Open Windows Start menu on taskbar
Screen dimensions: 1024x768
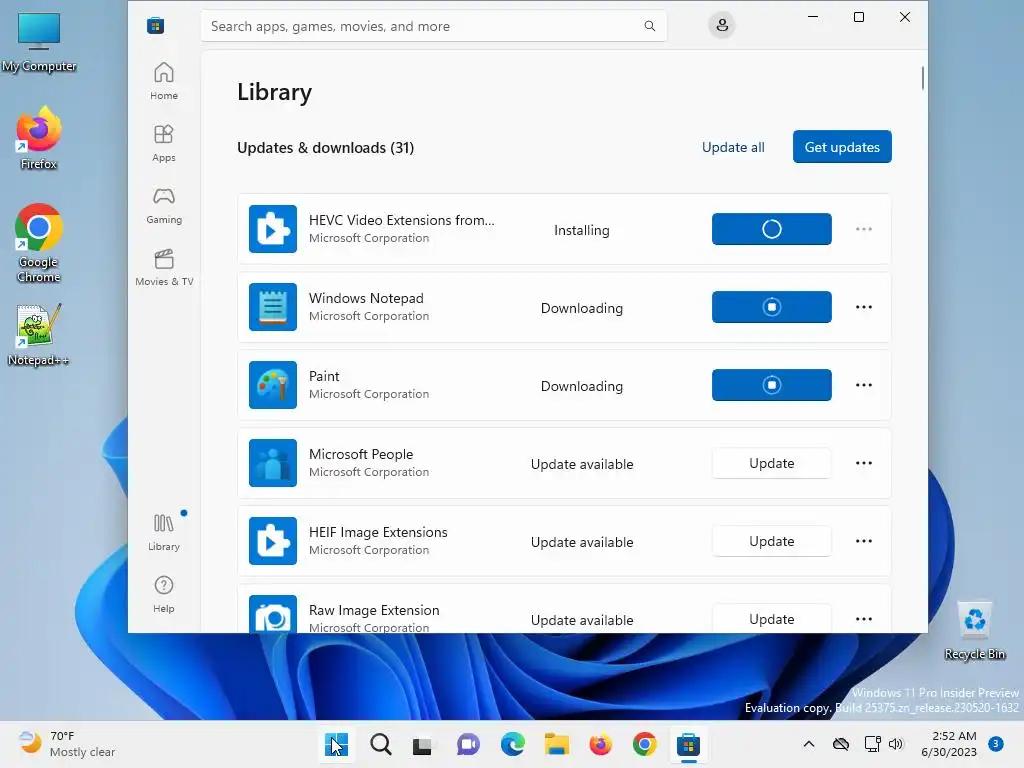[x=336, y=744]
